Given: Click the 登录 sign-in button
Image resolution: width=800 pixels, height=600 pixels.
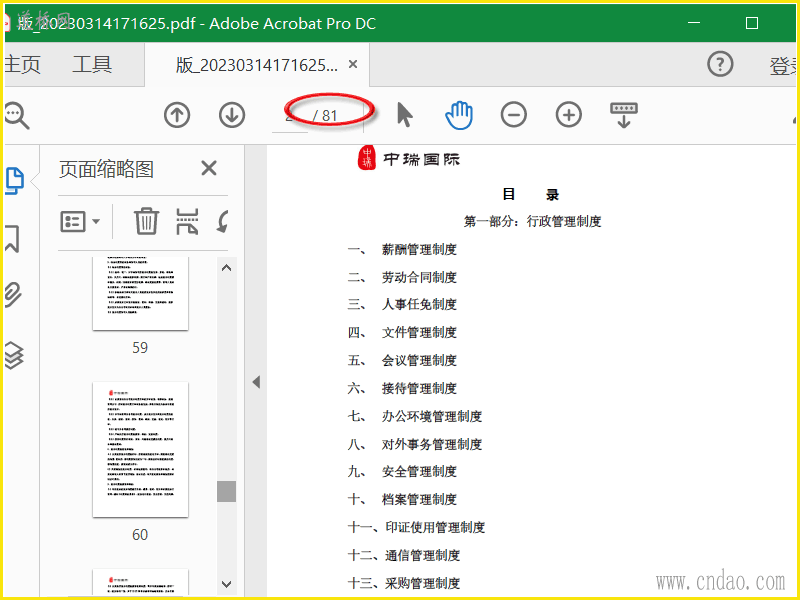Looking at the screenshot, I should click(784, 66).
